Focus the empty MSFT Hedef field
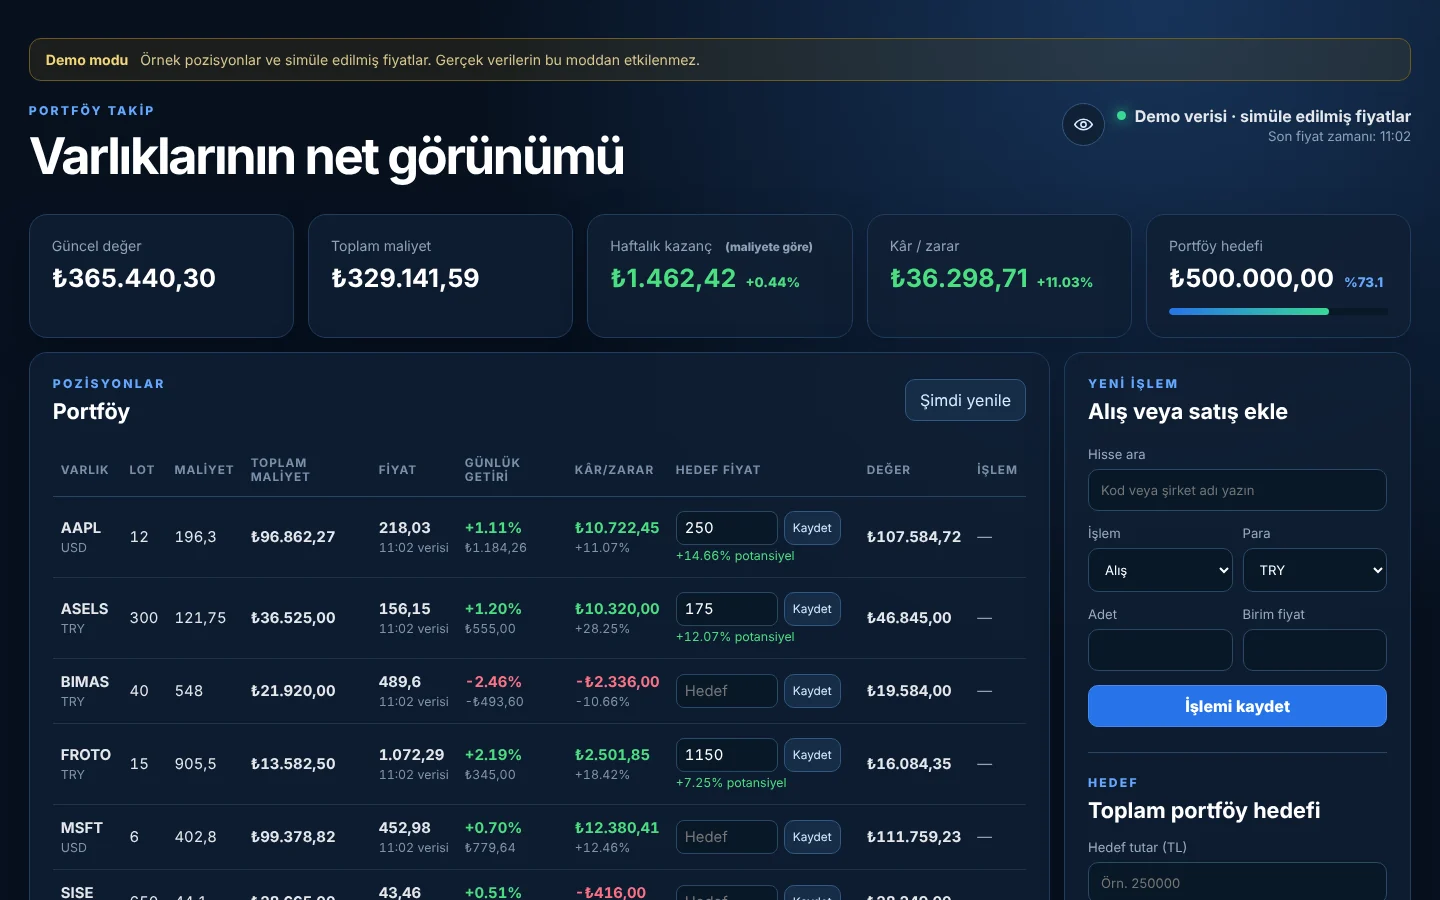The width and height of the screenshot is (1440, 900). [727, 837]
